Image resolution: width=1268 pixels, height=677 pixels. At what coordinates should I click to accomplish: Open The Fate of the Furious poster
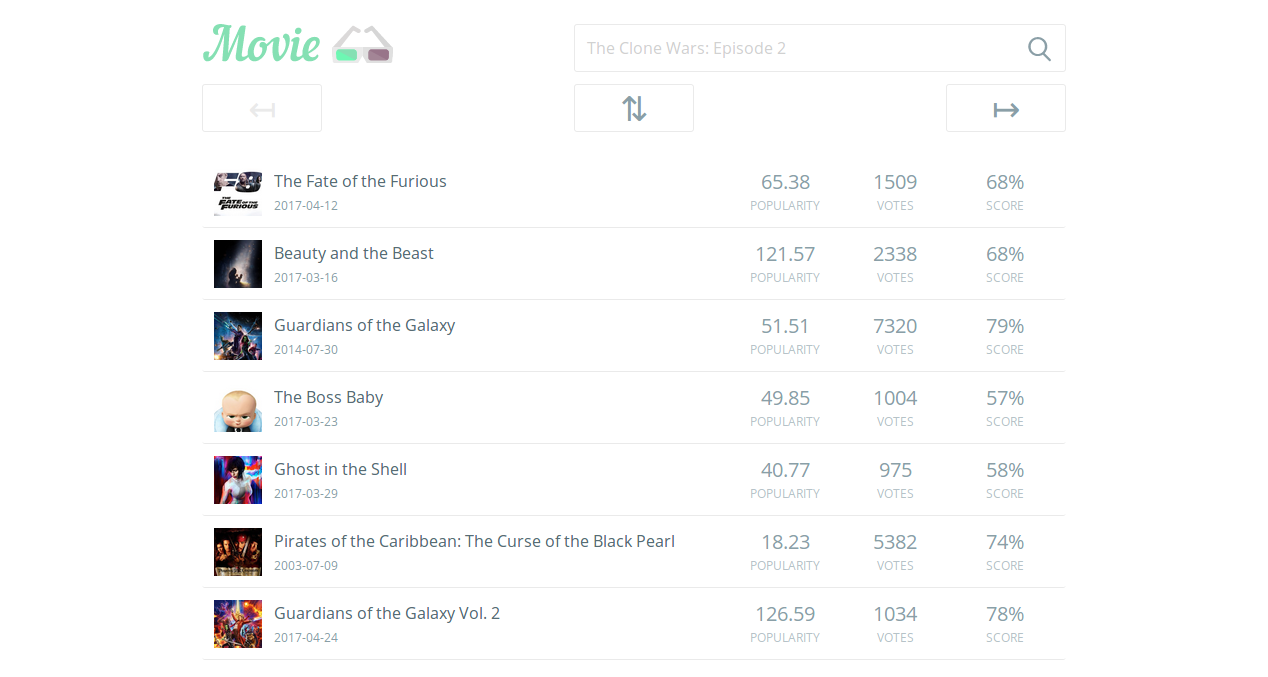point(238,192)
